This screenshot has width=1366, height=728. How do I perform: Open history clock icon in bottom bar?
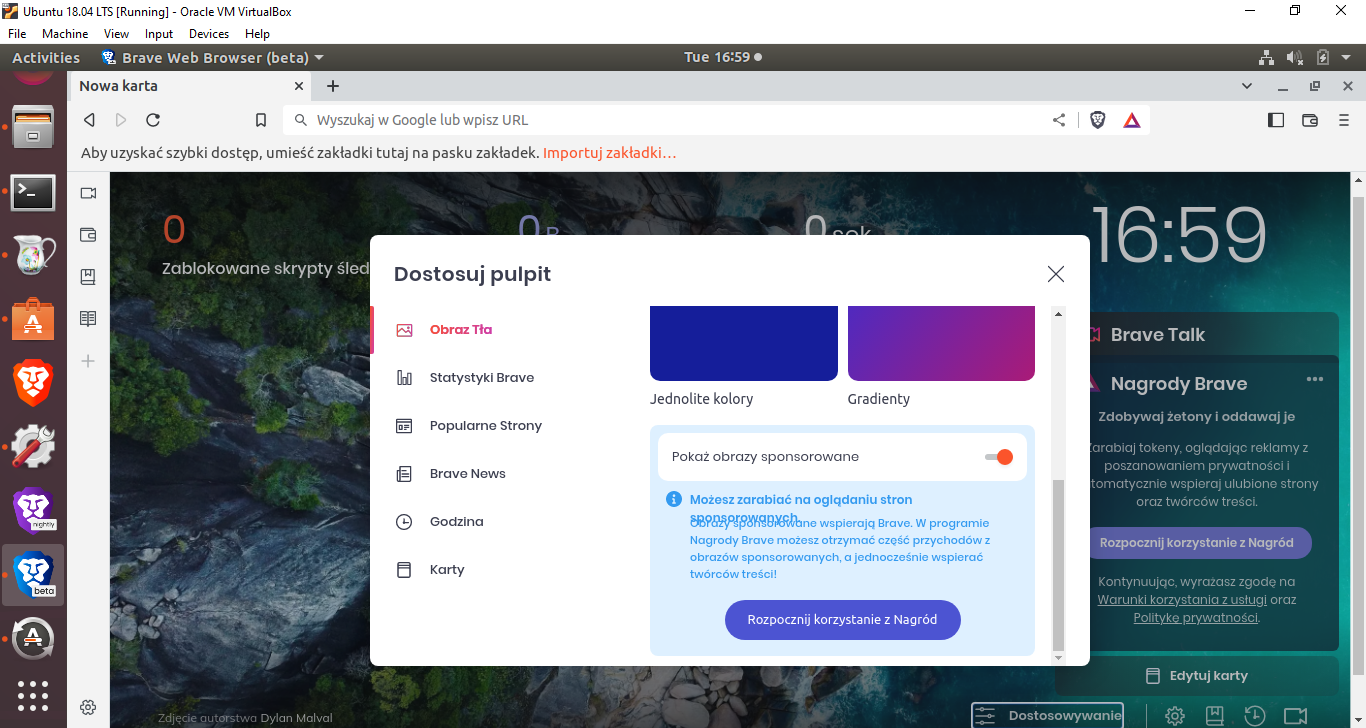click(1255, 716)
